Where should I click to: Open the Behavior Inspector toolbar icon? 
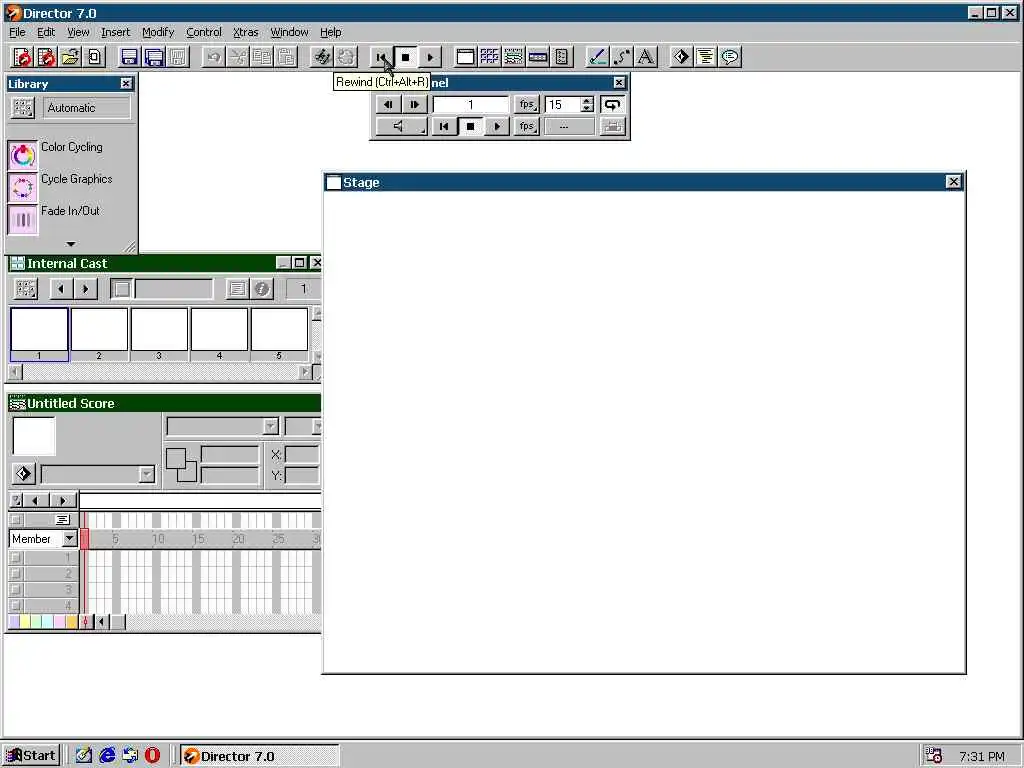coord(682,57)
